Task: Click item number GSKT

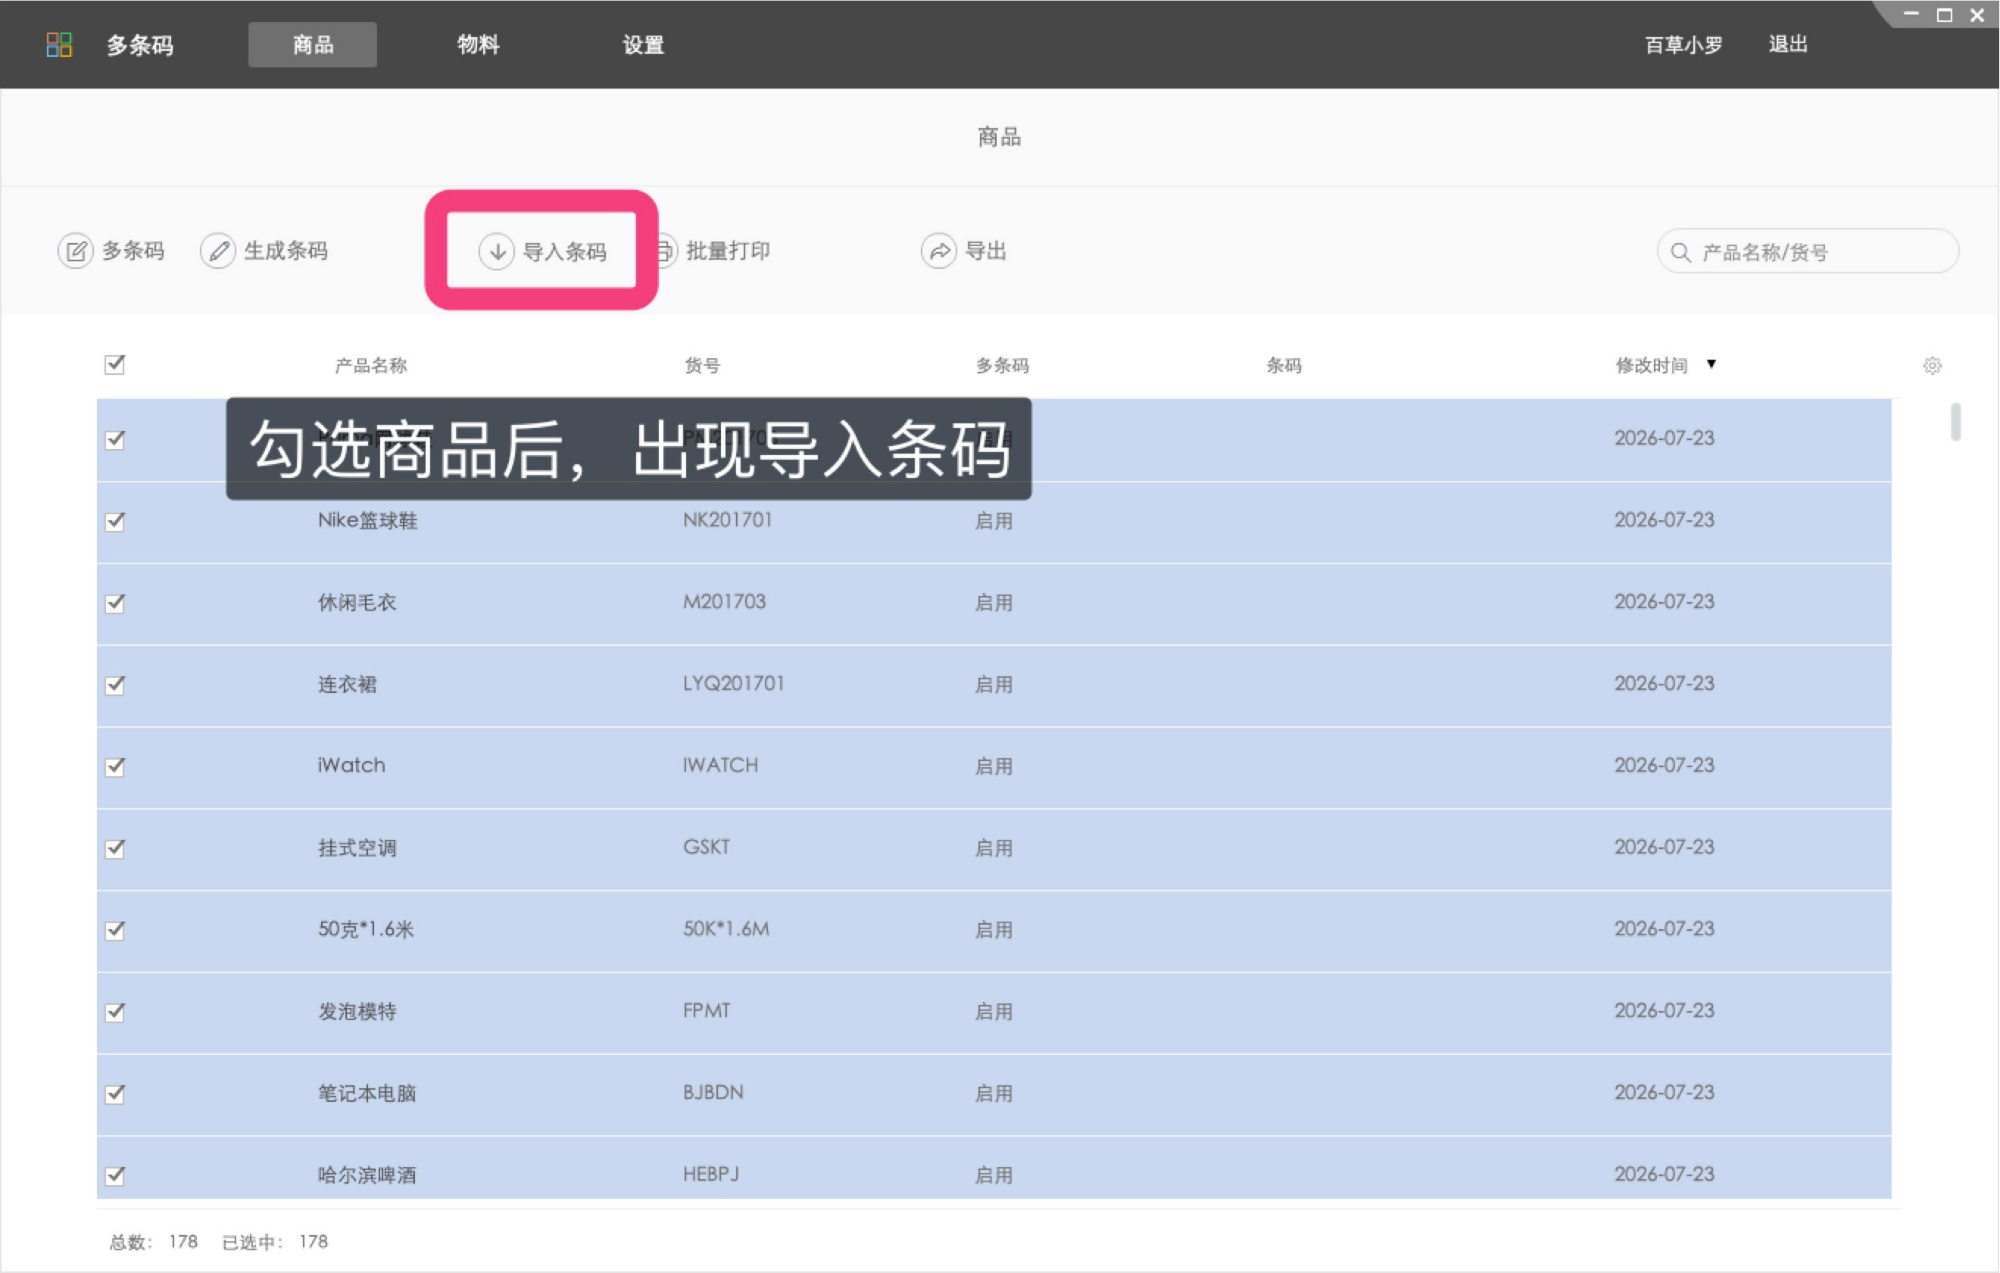Action: pyautogui.click(x=706, y=847)
